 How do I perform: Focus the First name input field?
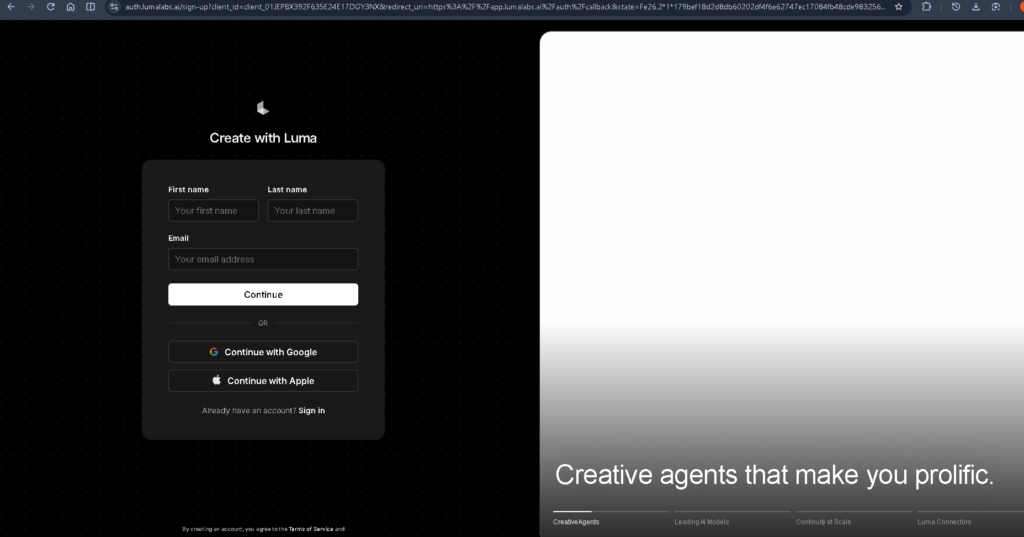[x=214, y=210]
